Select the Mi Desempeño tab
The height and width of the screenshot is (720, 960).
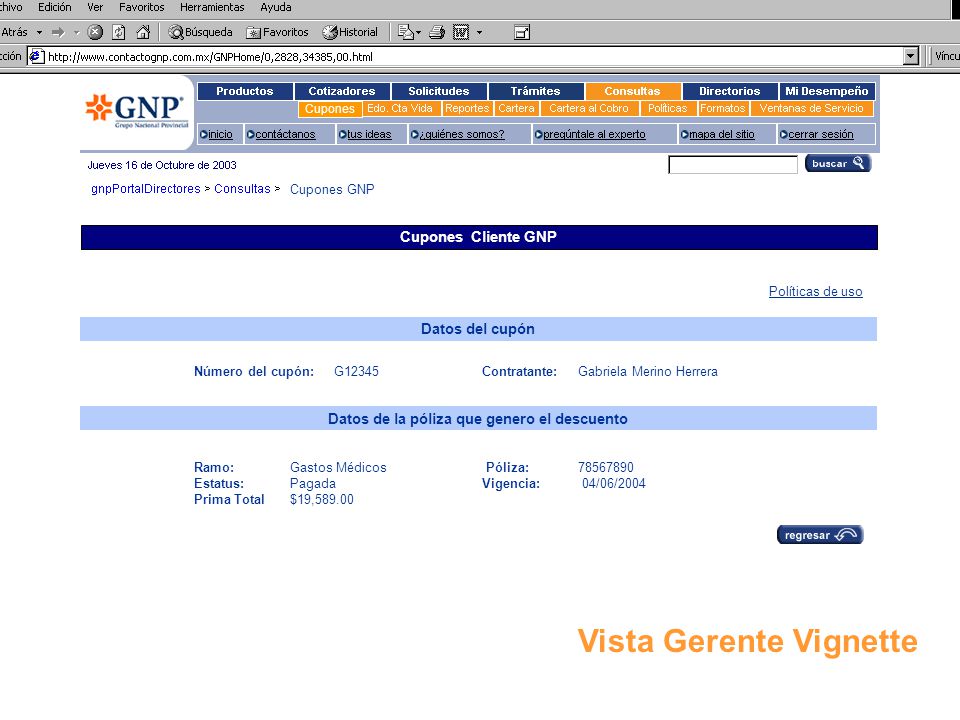(x=827, y=91)
